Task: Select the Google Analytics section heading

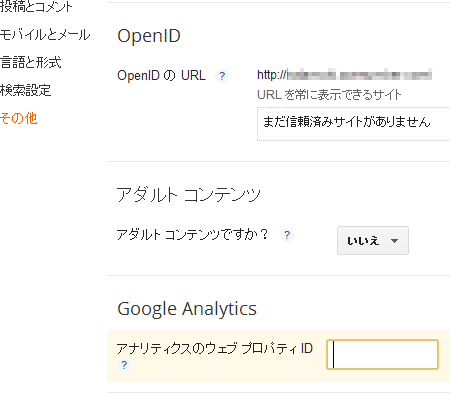Action: [x=187, y=309]
